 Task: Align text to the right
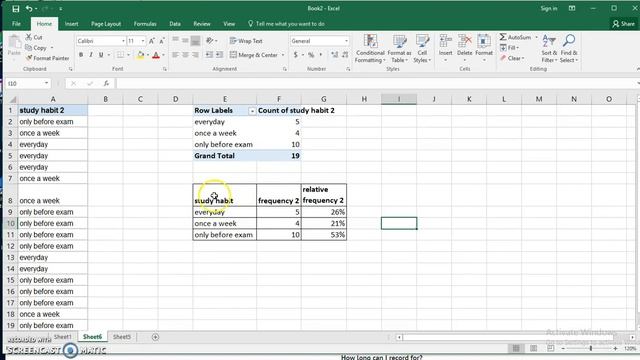[196, 55]
